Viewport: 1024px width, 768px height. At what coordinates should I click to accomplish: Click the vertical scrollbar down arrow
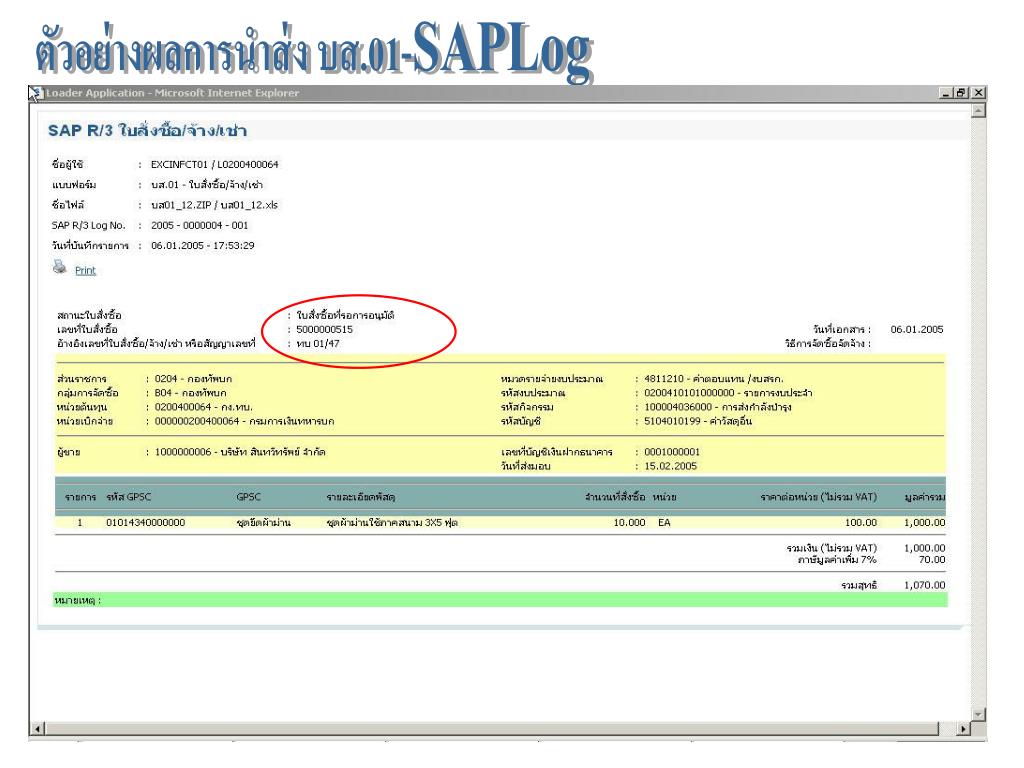coord(978,714)
